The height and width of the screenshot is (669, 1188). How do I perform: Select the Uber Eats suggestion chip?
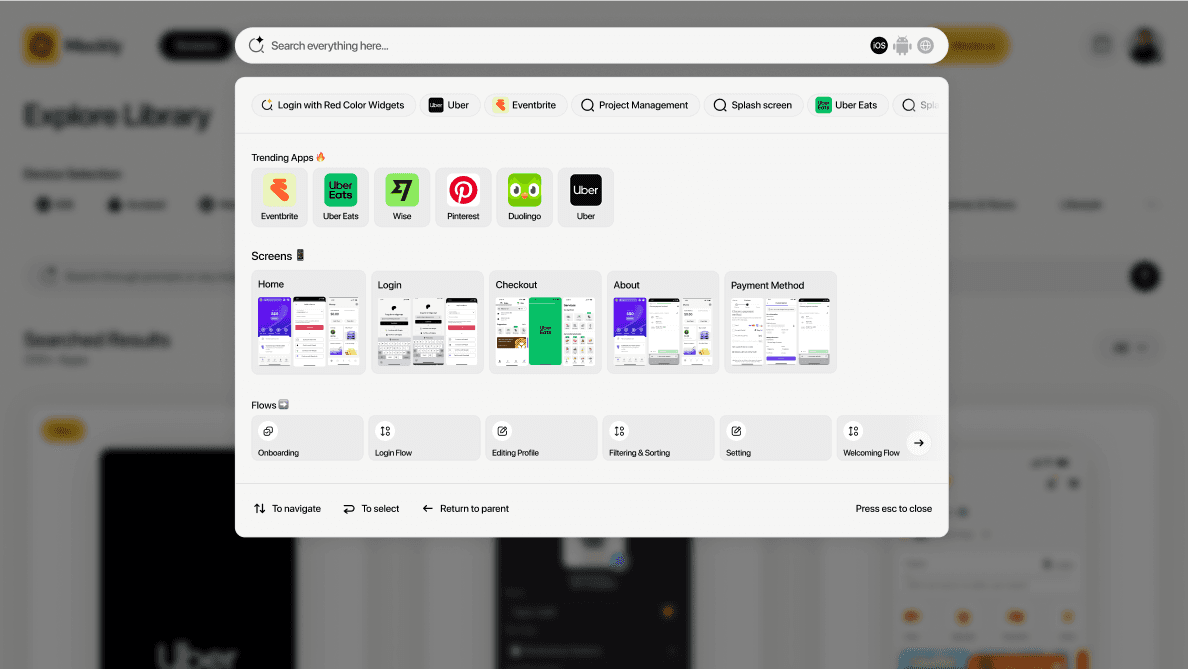pos(846,105)
